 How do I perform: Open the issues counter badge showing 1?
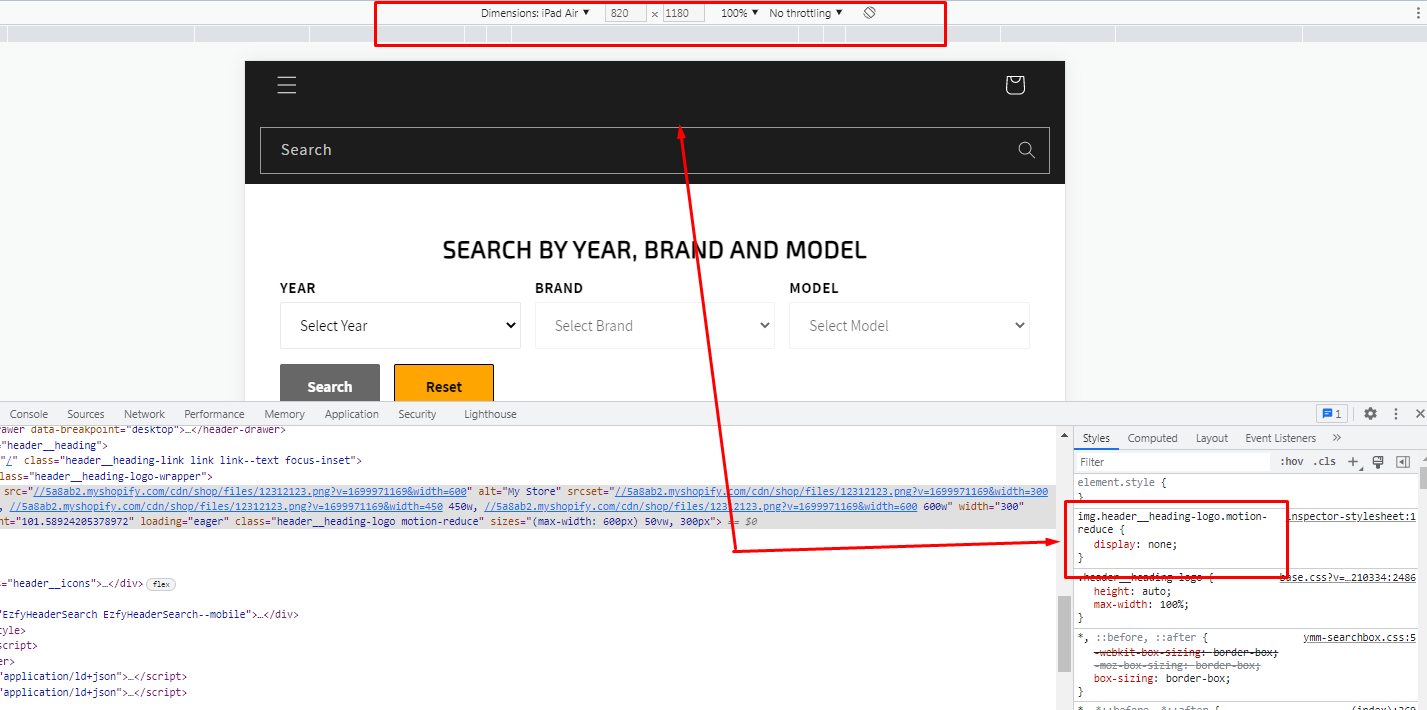coord(1332,414)
